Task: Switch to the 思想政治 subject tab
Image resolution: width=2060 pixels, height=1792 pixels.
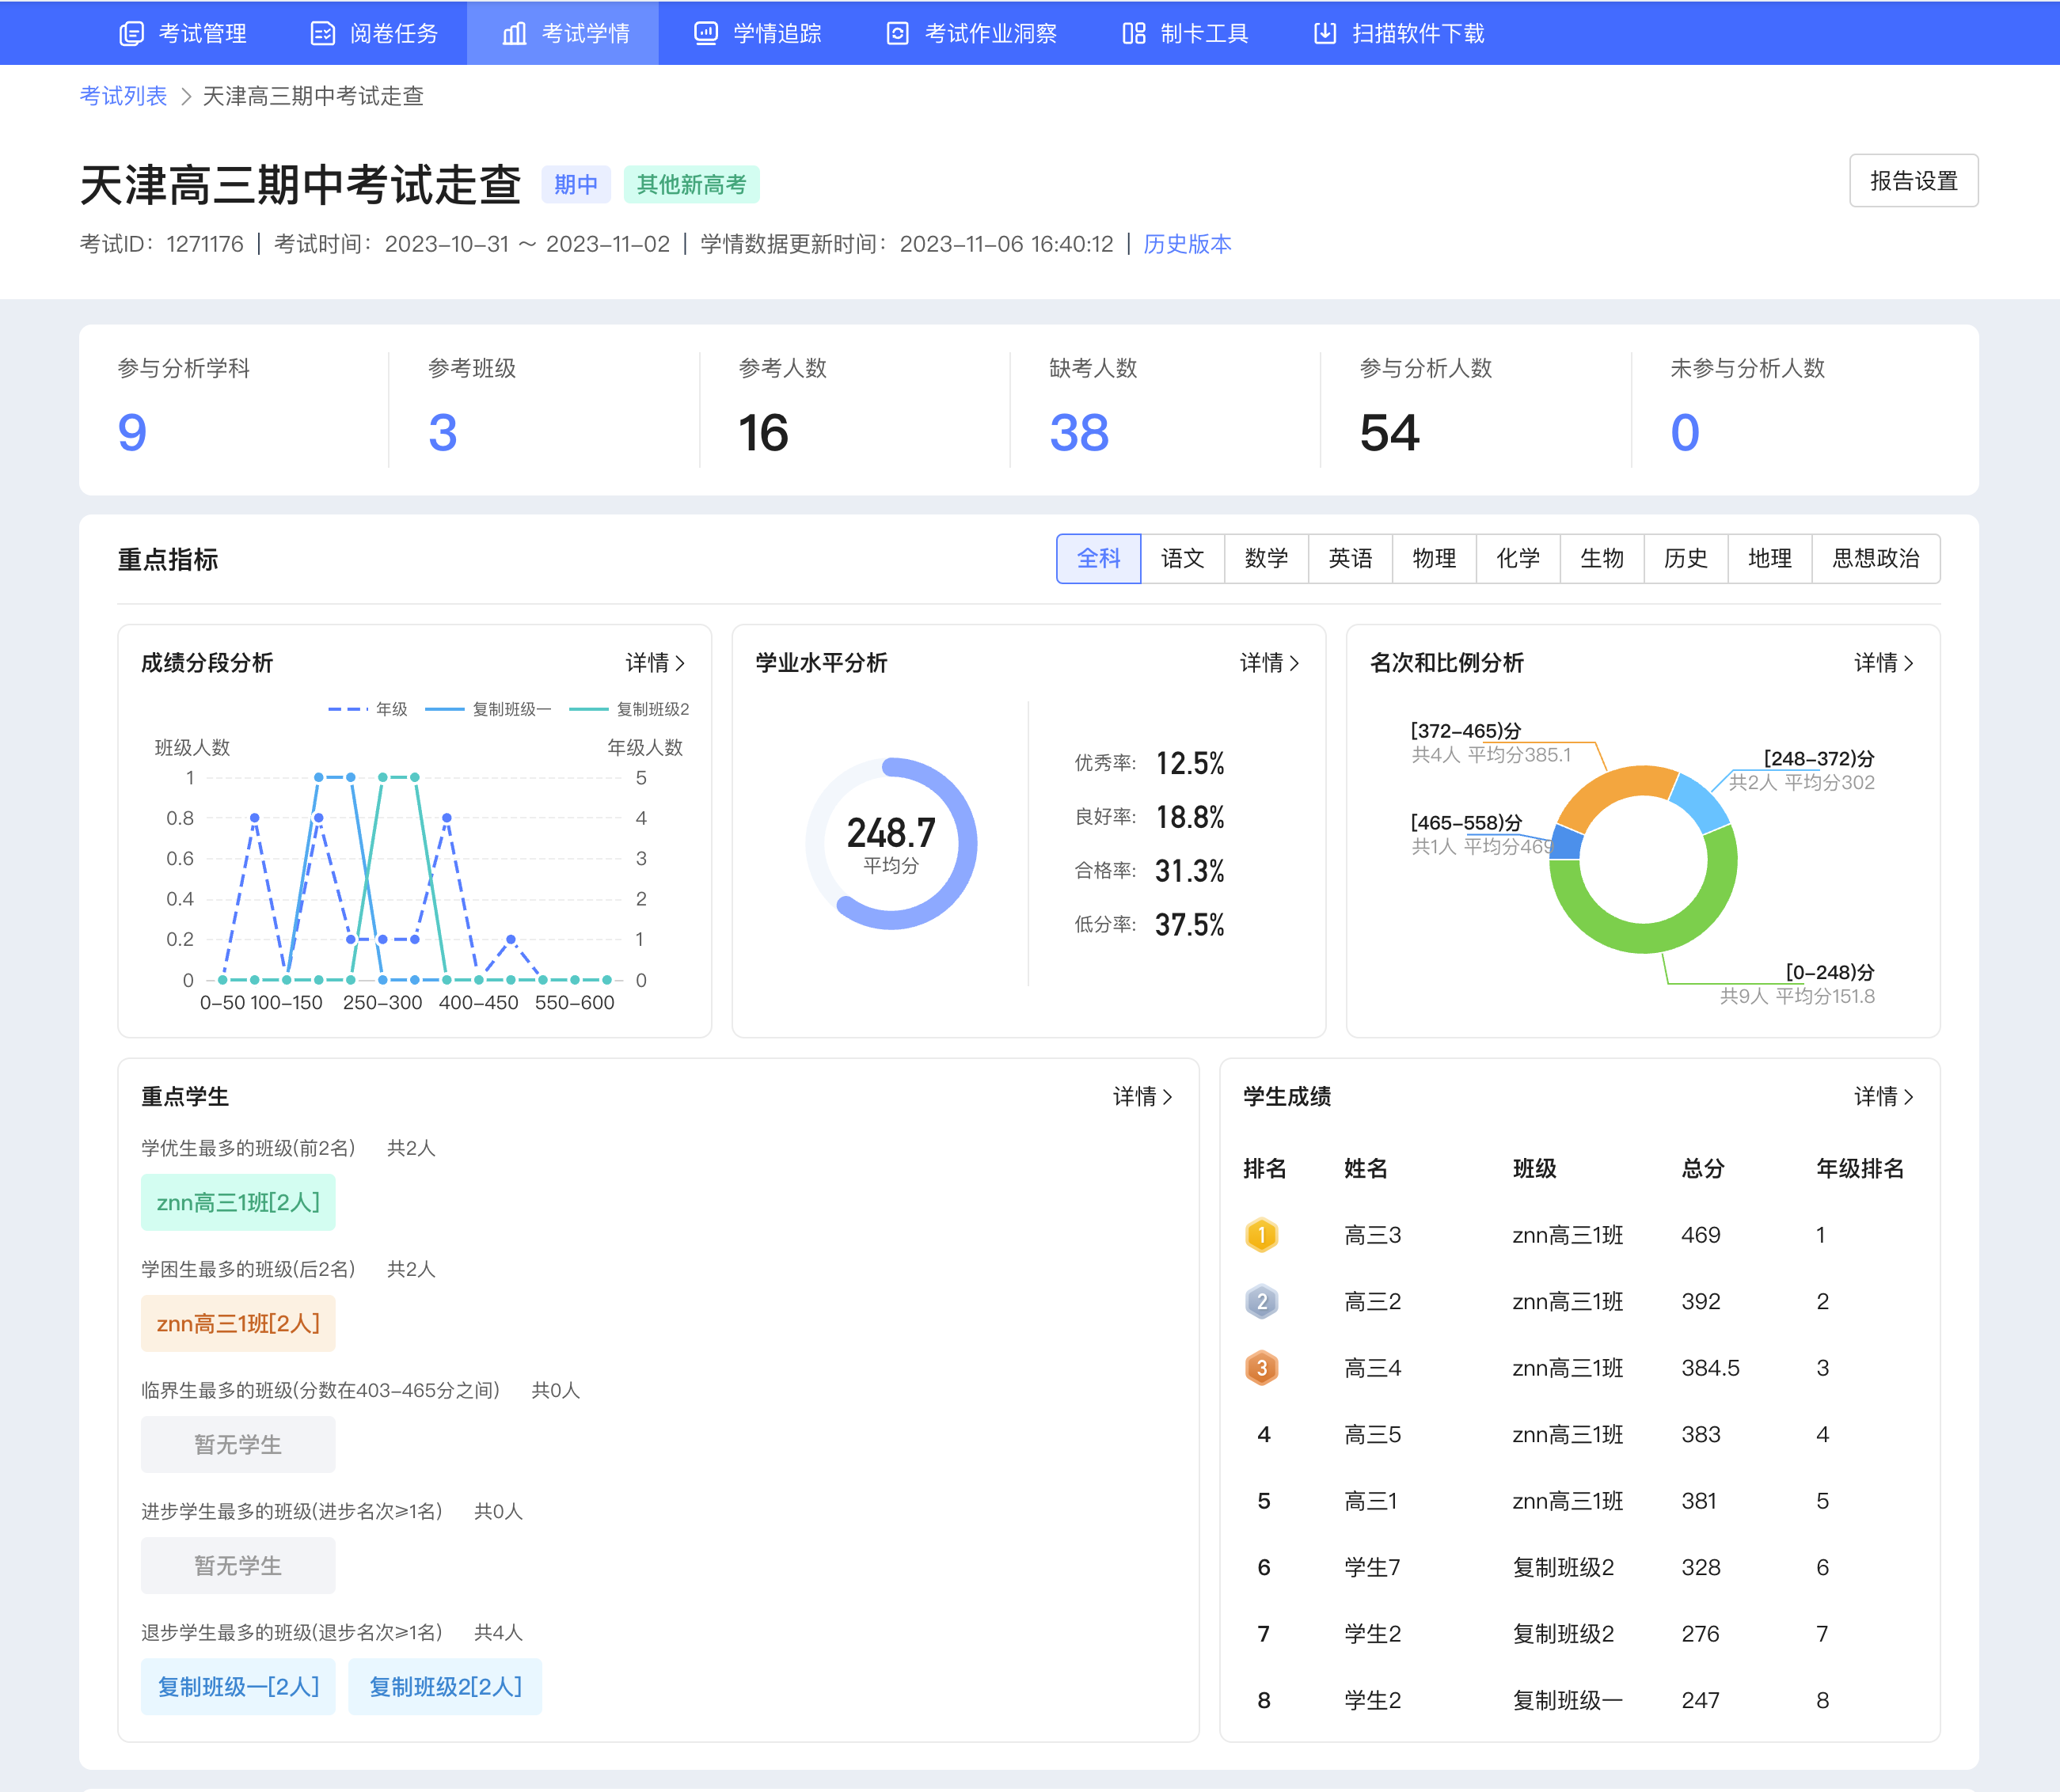Action: [x=1876, y=558]
